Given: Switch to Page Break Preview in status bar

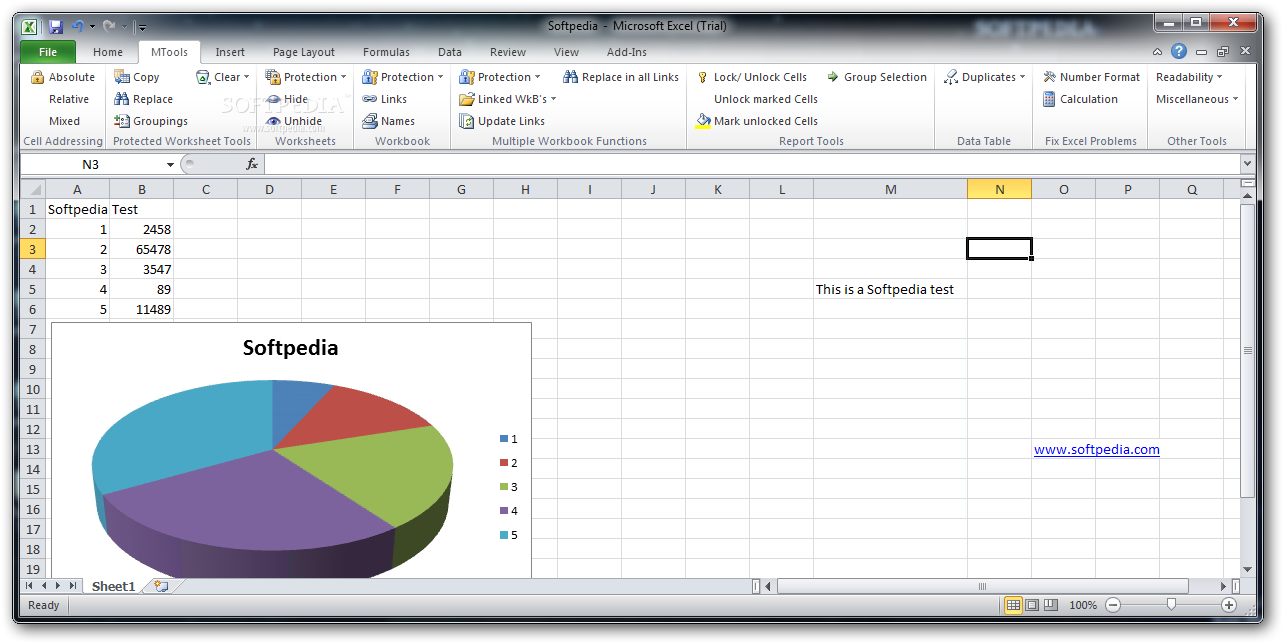Looking at the screenshot, I should [x=1052, y=605].
